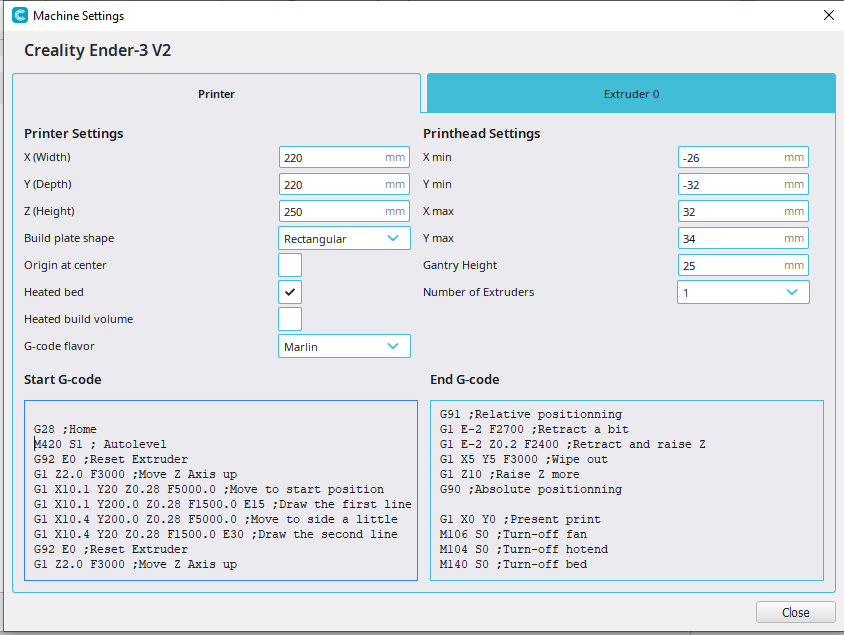
Task: Click the Gantry Height input field
Action: tap(743, 265)
